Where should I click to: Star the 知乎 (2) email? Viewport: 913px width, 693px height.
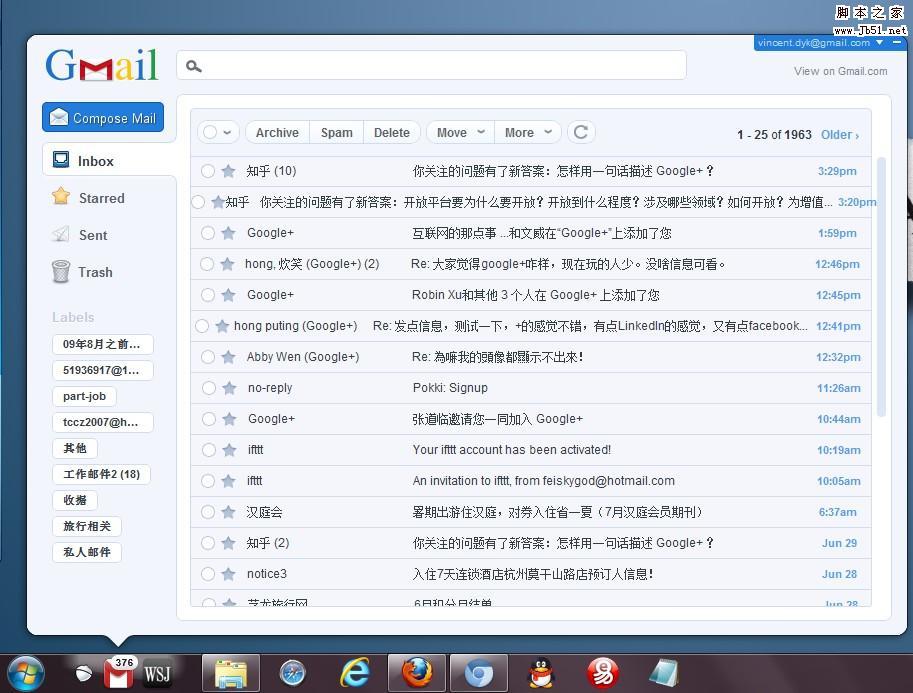228,543
